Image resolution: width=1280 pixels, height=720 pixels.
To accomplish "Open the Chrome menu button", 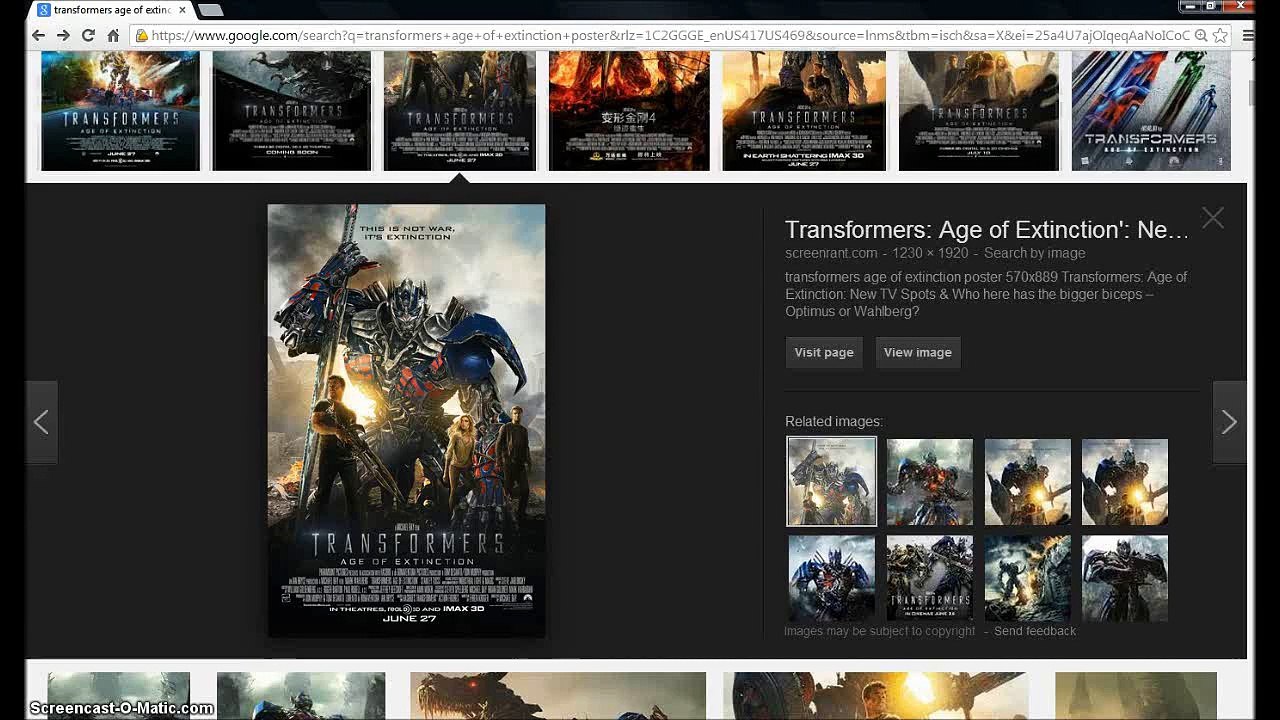I will click(x=1248, y=35).
